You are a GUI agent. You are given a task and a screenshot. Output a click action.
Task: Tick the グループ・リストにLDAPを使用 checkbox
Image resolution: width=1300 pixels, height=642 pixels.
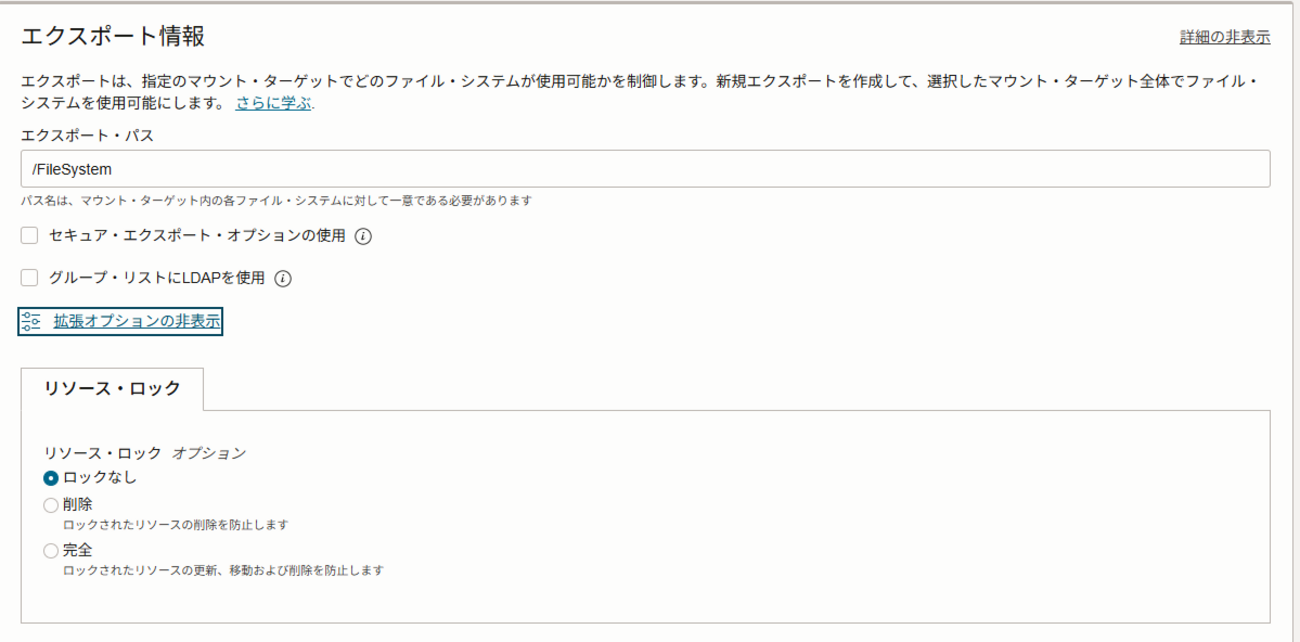tap(29, 278)
